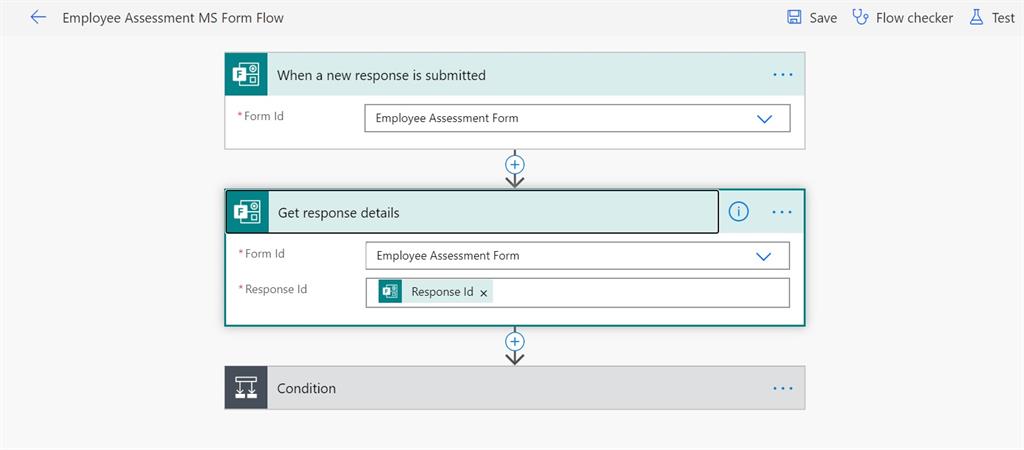Screen dimensions: 1024x450
Task: Click the Forms icon on trigger step
Action: click(x=246, y=75)
